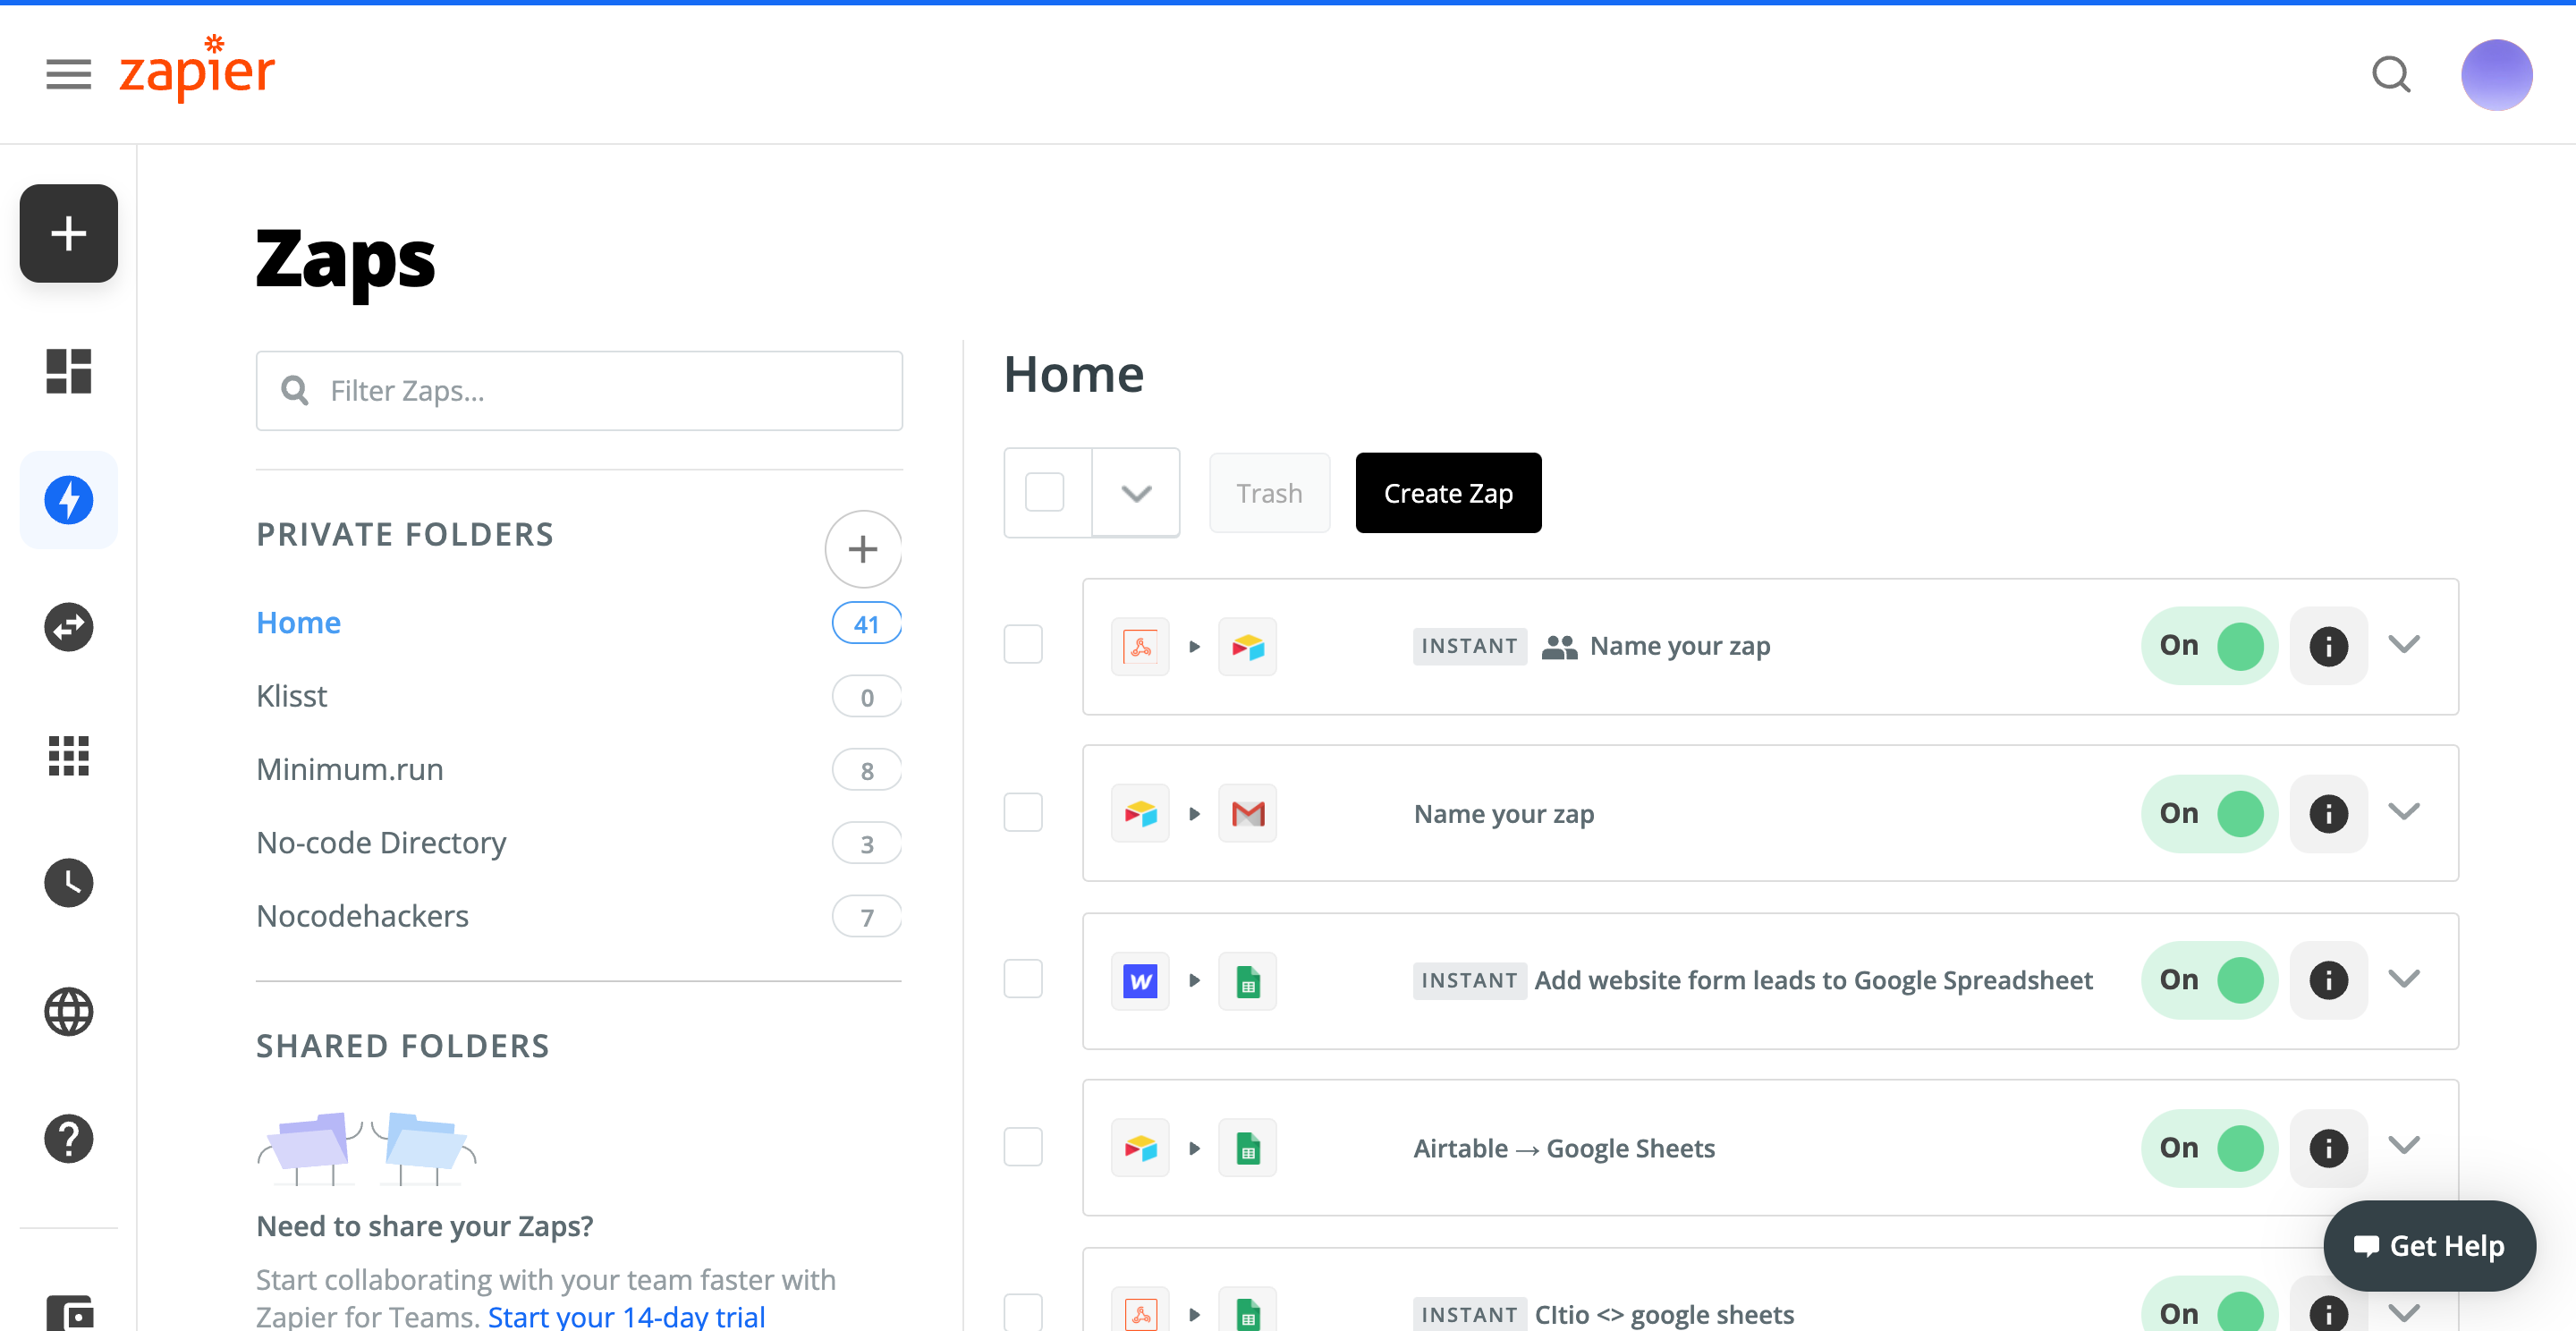
Task: Click the Nocodehackers count badge 7
Action: (x=866, y=917)
